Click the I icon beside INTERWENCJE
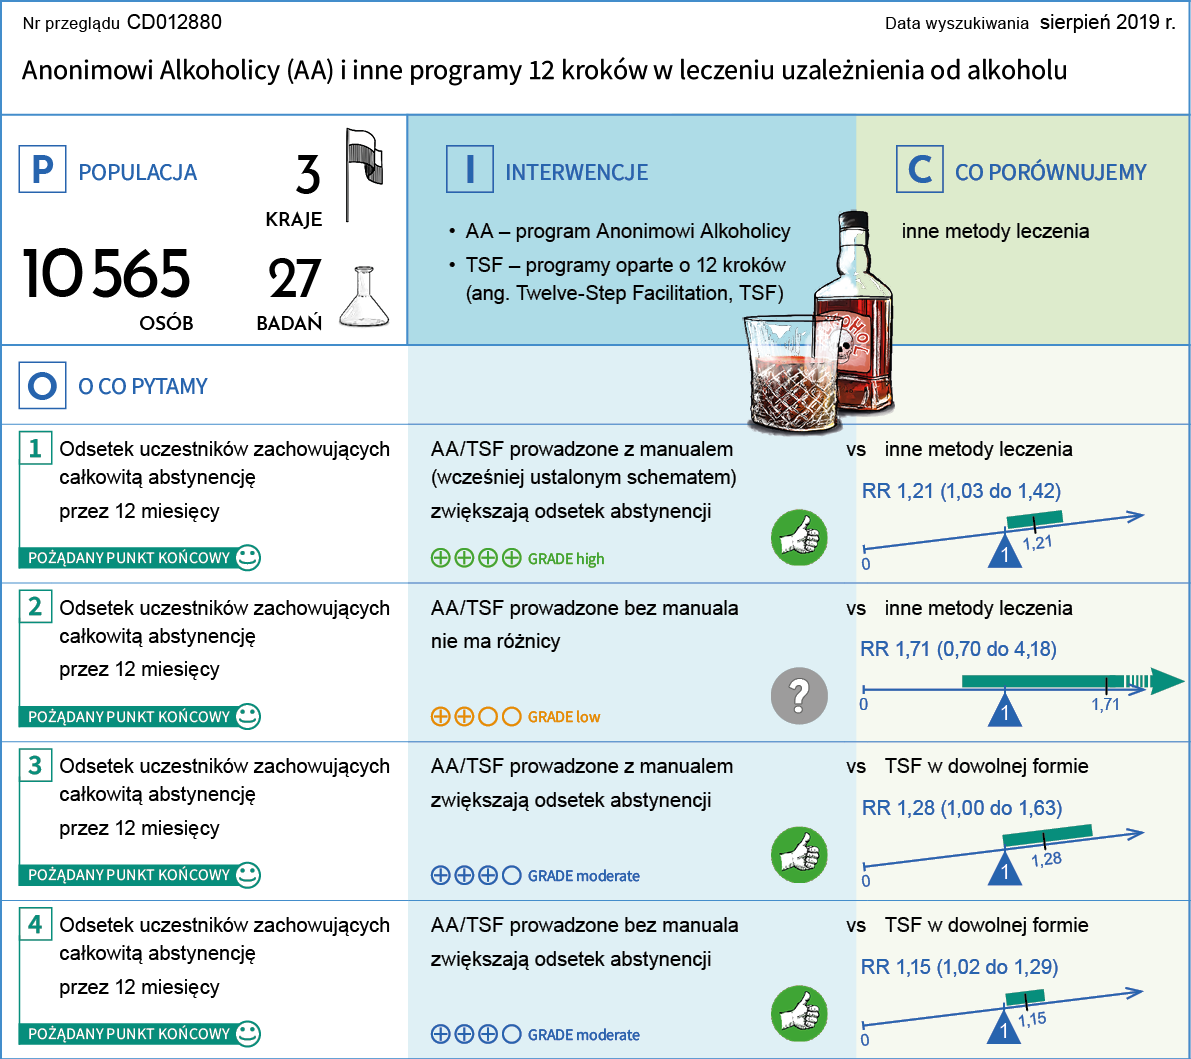 (x=469, y=170)
